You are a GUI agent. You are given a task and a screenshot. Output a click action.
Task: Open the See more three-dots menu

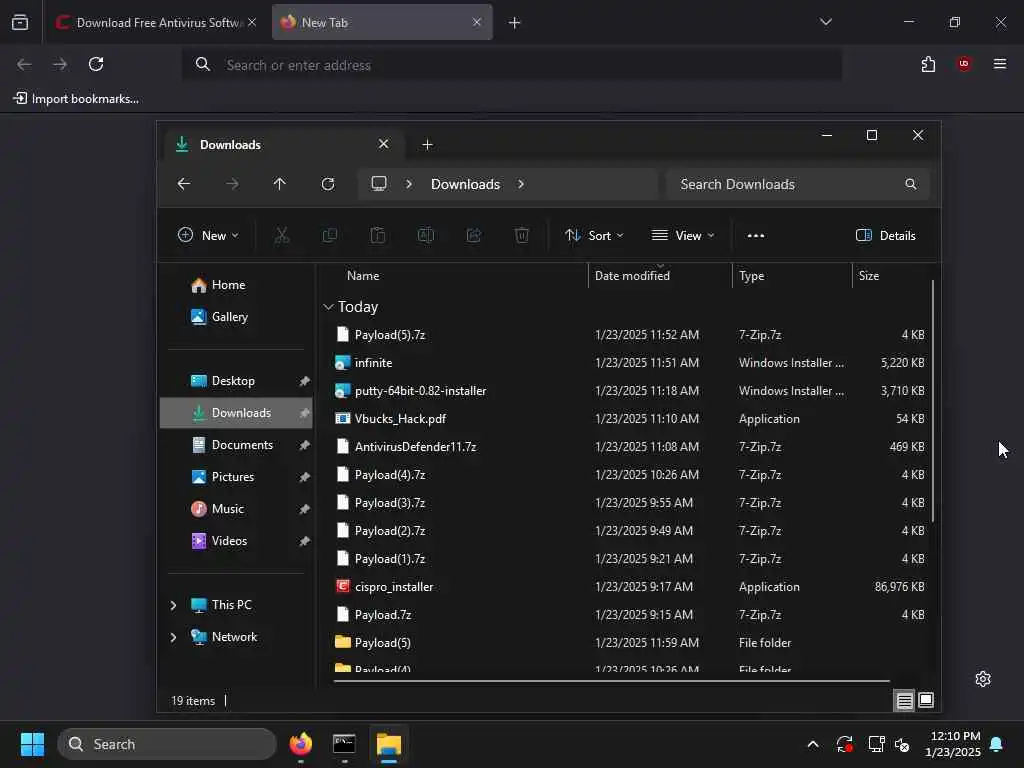(756, 236)
